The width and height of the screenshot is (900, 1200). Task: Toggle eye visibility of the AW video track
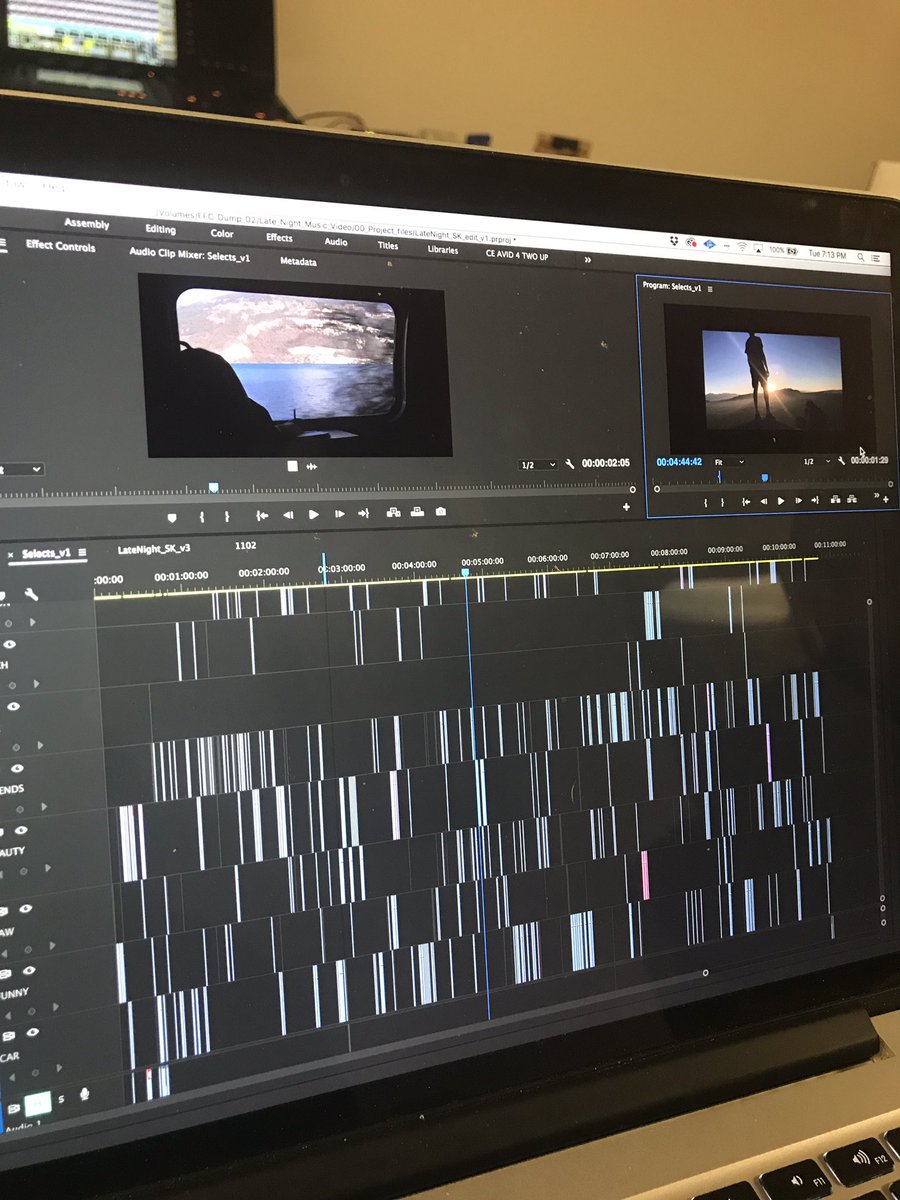coord(26,909)
